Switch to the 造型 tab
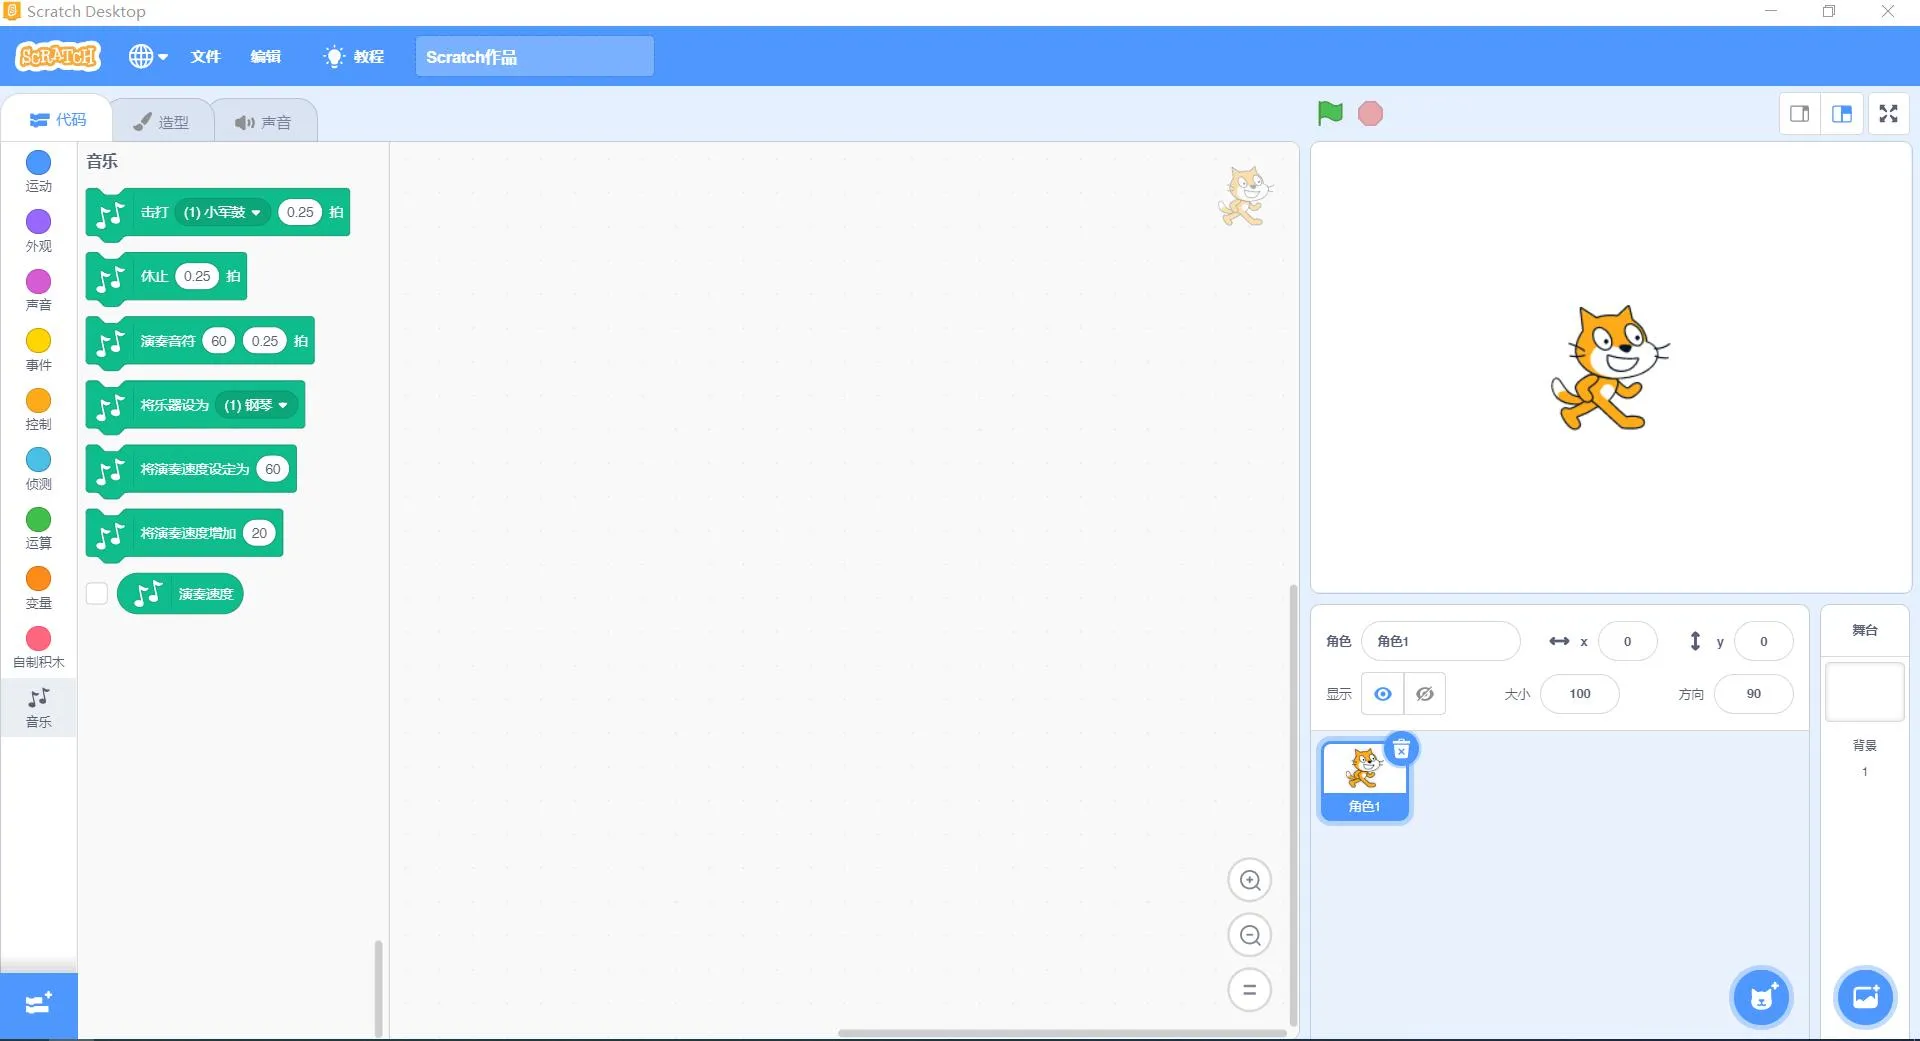Image resolution: width=1920 pixels, height=1041 pixels. pyautogui.click(x=162, y=122)
